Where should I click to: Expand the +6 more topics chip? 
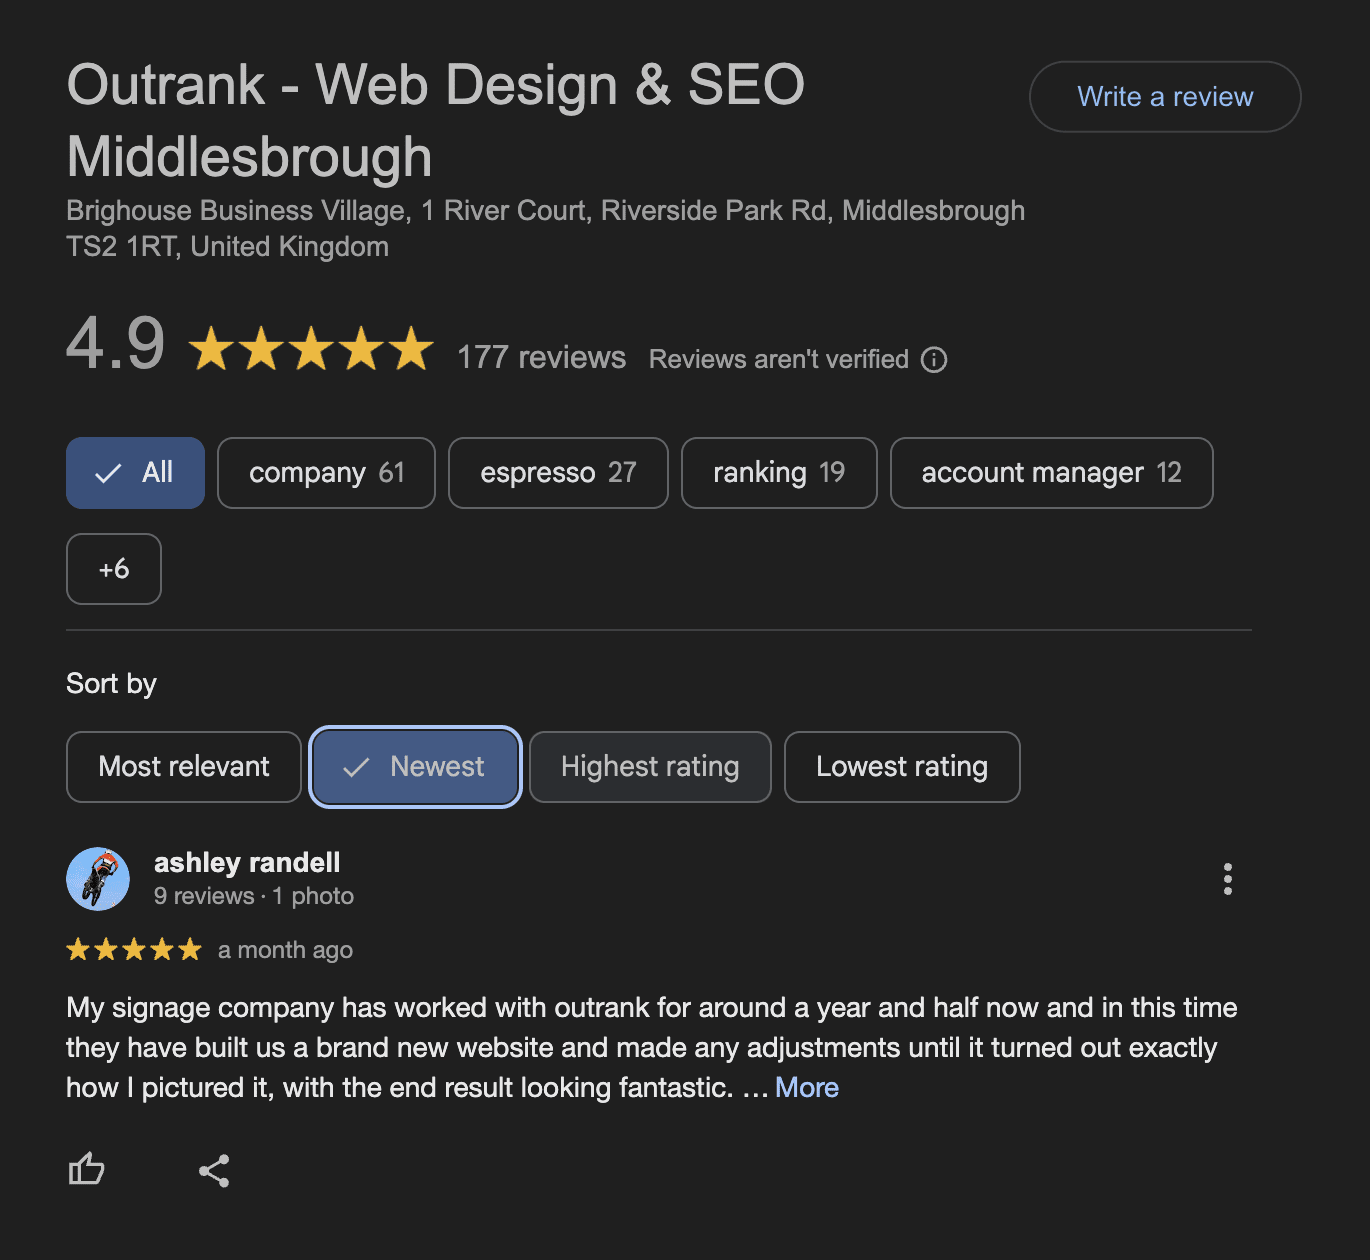[x=114, y=569]
